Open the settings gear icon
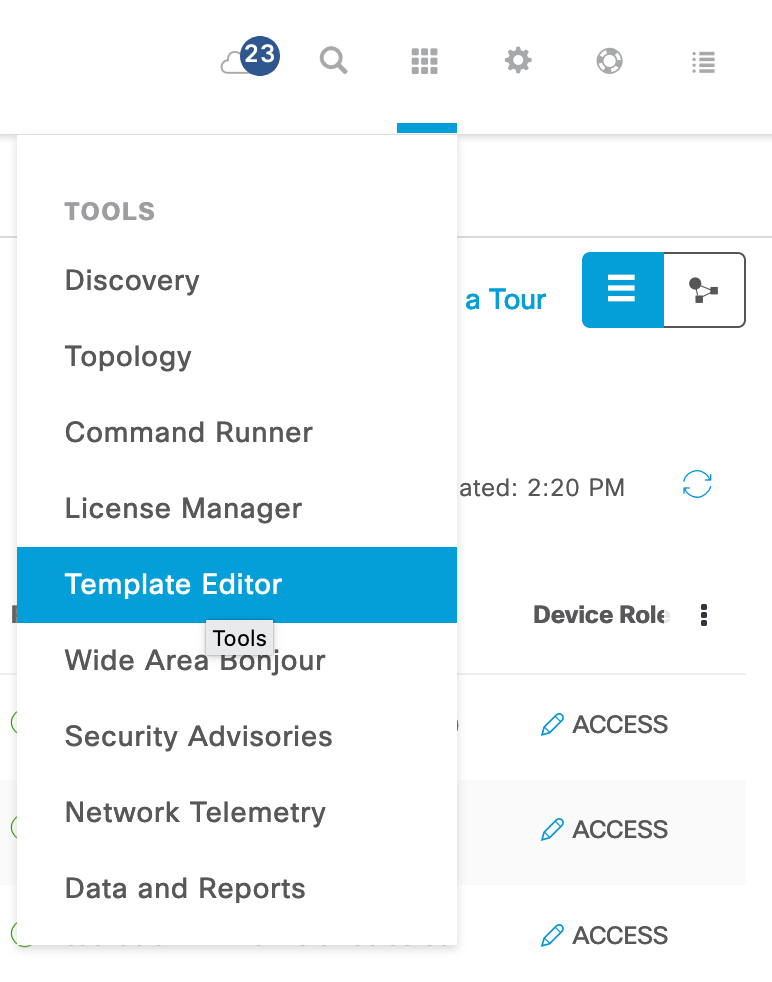Image resolution: width=772 pixels, height=982 pixels. pos(518,61)
